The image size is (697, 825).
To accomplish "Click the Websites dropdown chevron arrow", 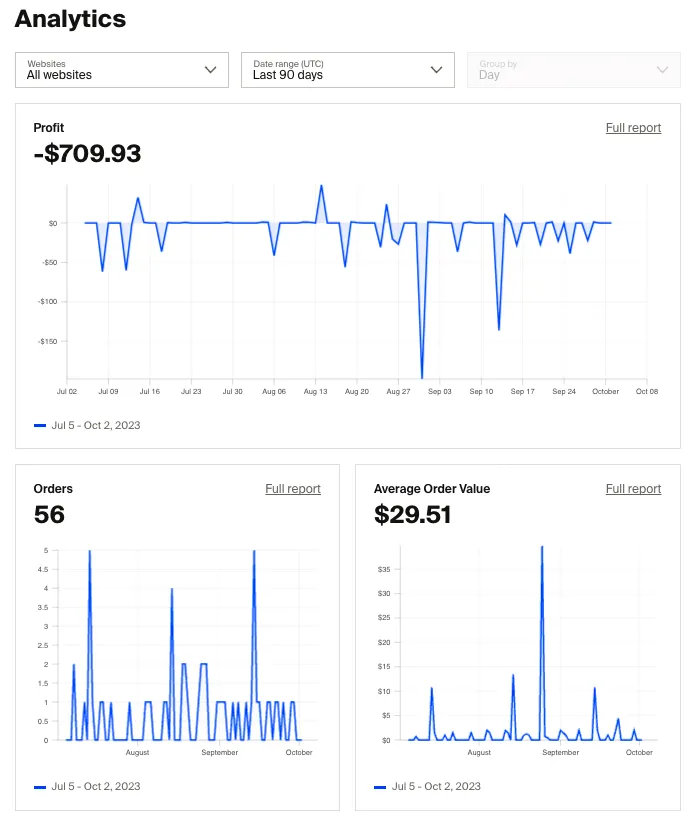I will point(210,70).
